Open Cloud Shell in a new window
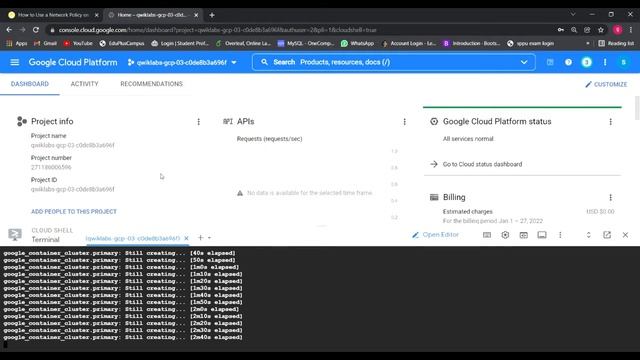Viewport: 640px width, 360px height. click(x=607, y=235)
